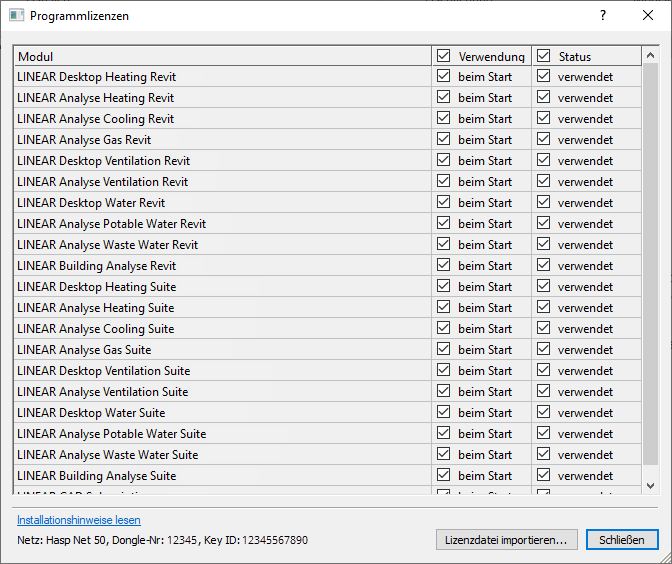Toggle beim Start for Analyse Heating Revit
This screenshot has width=672, height=564.
pyautogui.click(x=444, y=97)
